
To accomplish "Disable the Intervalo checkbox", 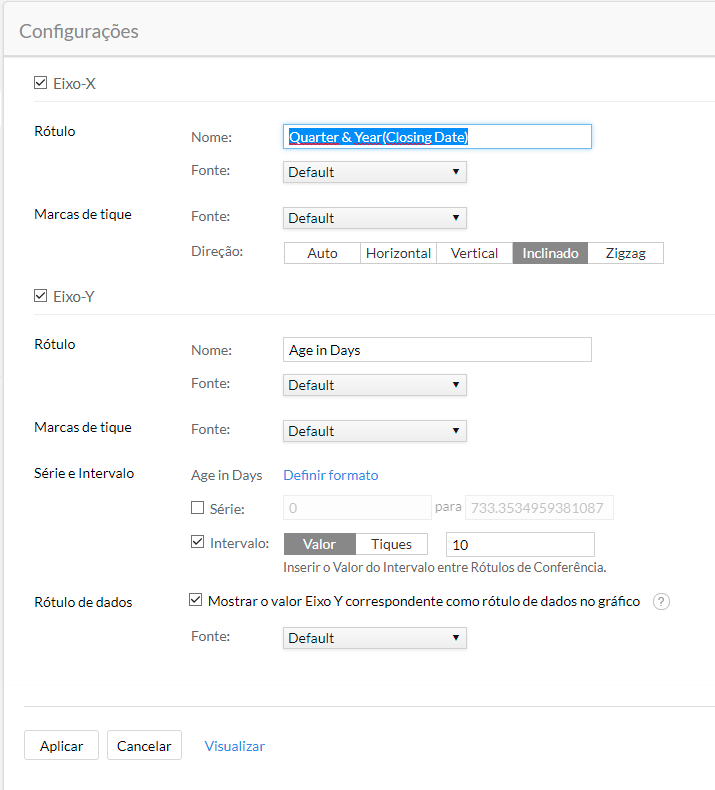I will click(x=198, y=542).
